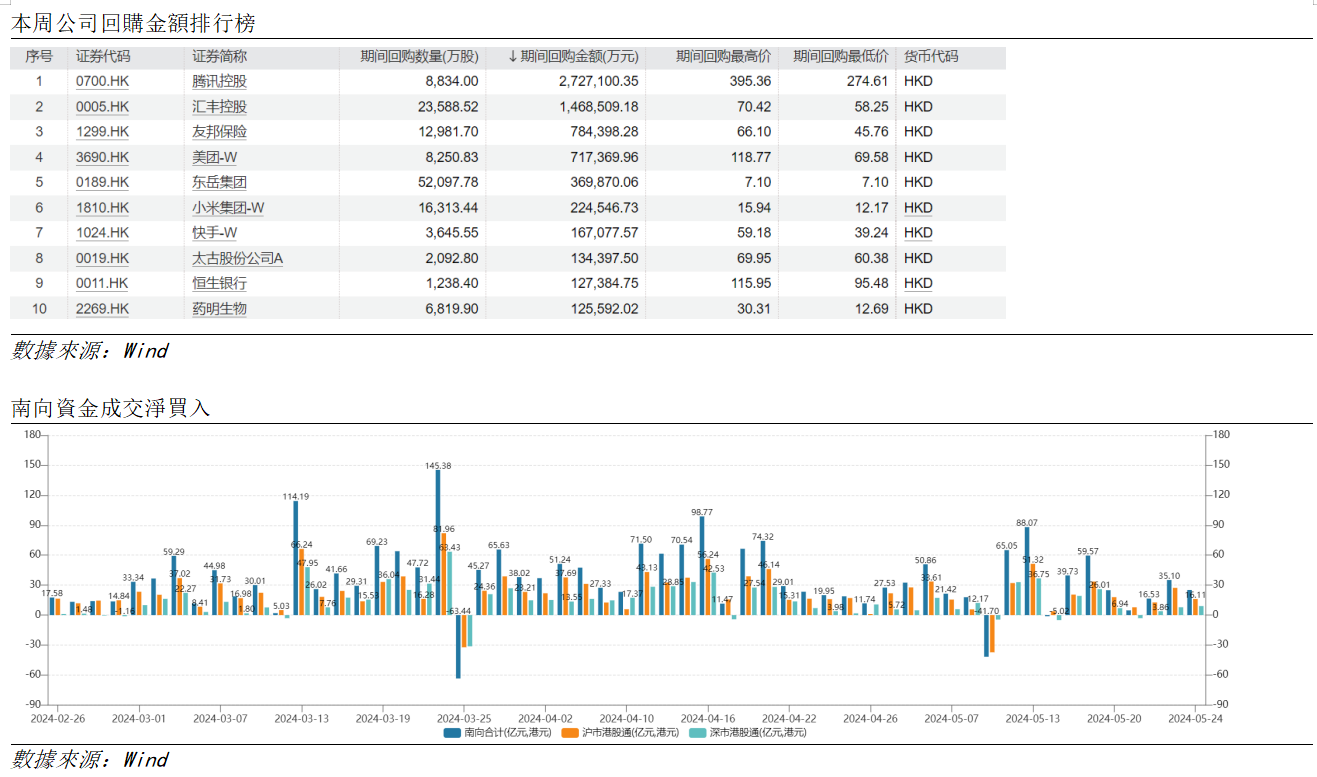Click the 88.07 bar label
Viewport: 1317px width, 777px height.
coord(1027,522)
